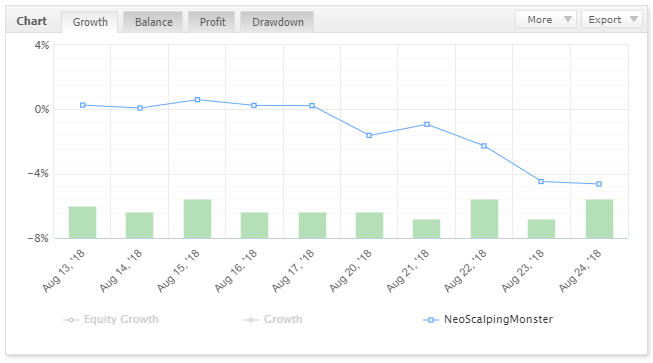
Task: Select the Aug 21 line data point
Action: coord(427,124)
